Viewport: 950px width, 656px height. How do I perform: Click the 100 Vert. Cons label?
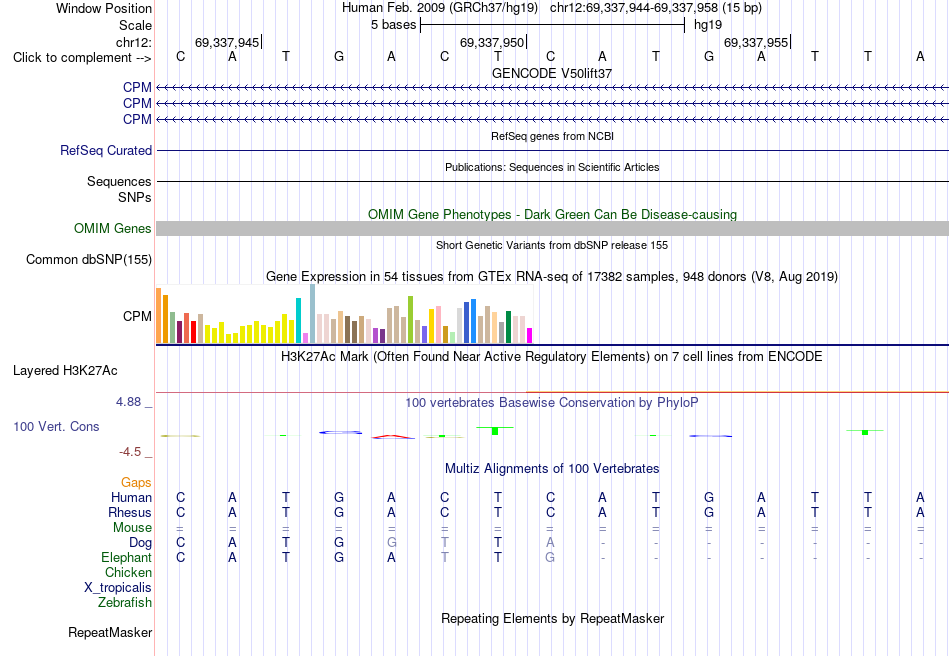(56, 426)
